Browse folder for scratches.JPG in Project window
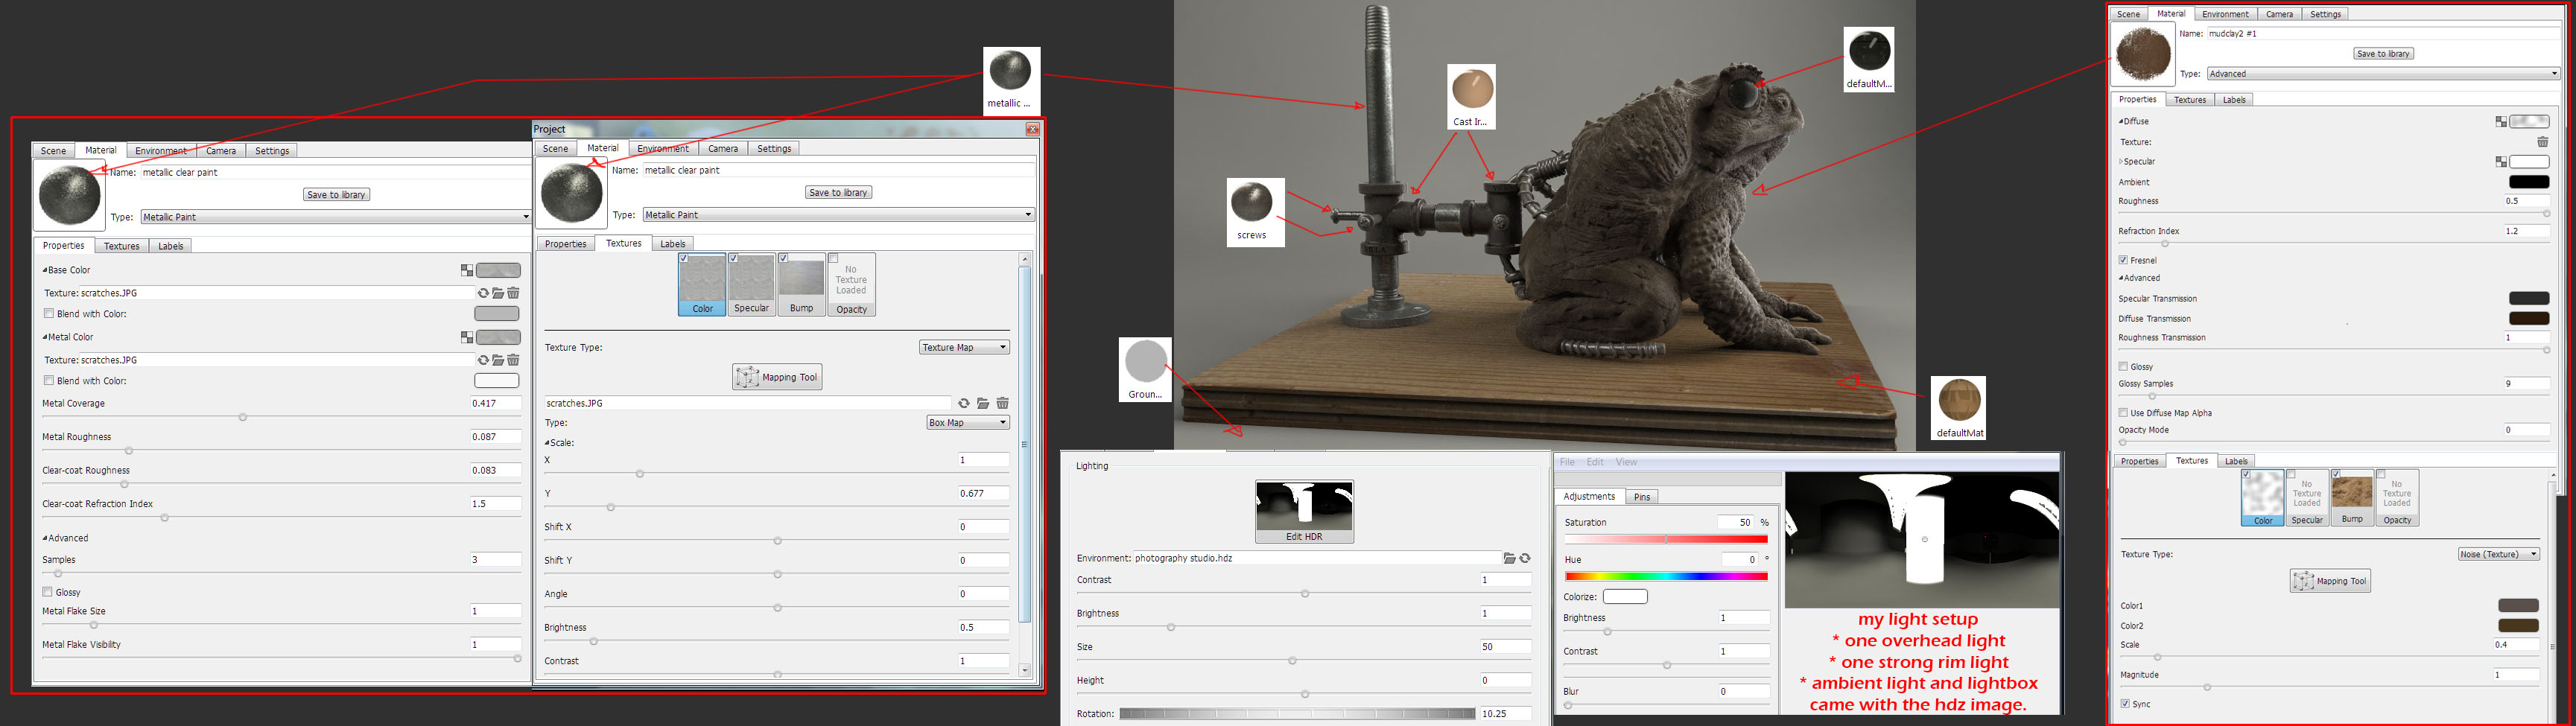Screen dimensions: 2576x726 click(983, 403)
